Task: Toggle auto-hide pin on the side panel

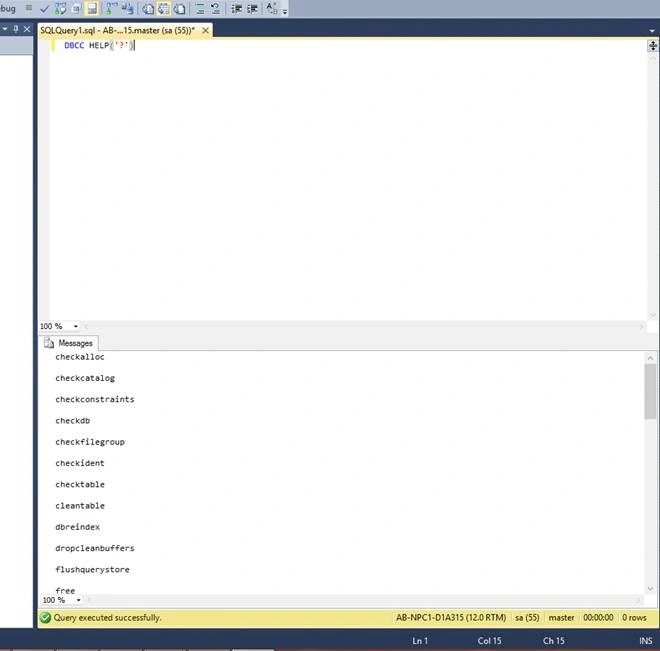Action: pos(16,29)
